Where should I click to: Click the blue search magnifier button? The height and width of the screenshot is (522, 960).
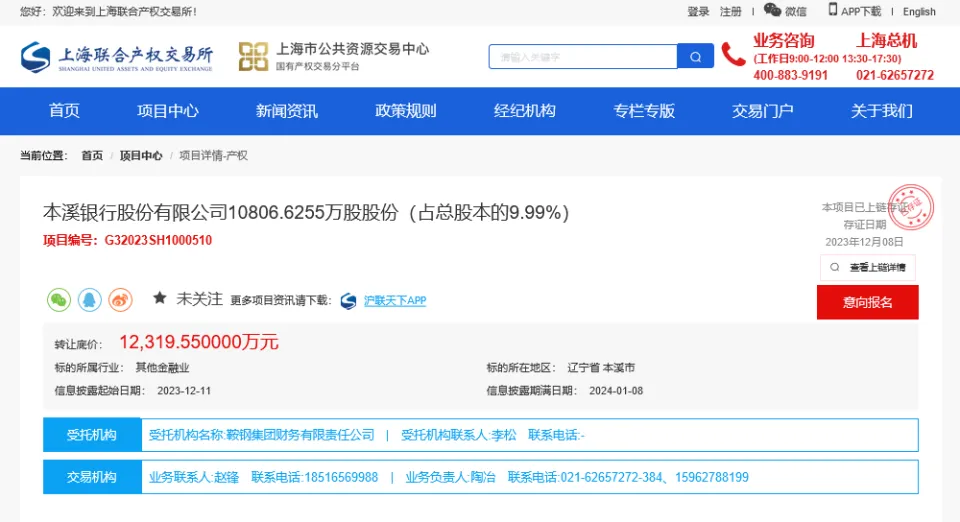tap(695, 57)
